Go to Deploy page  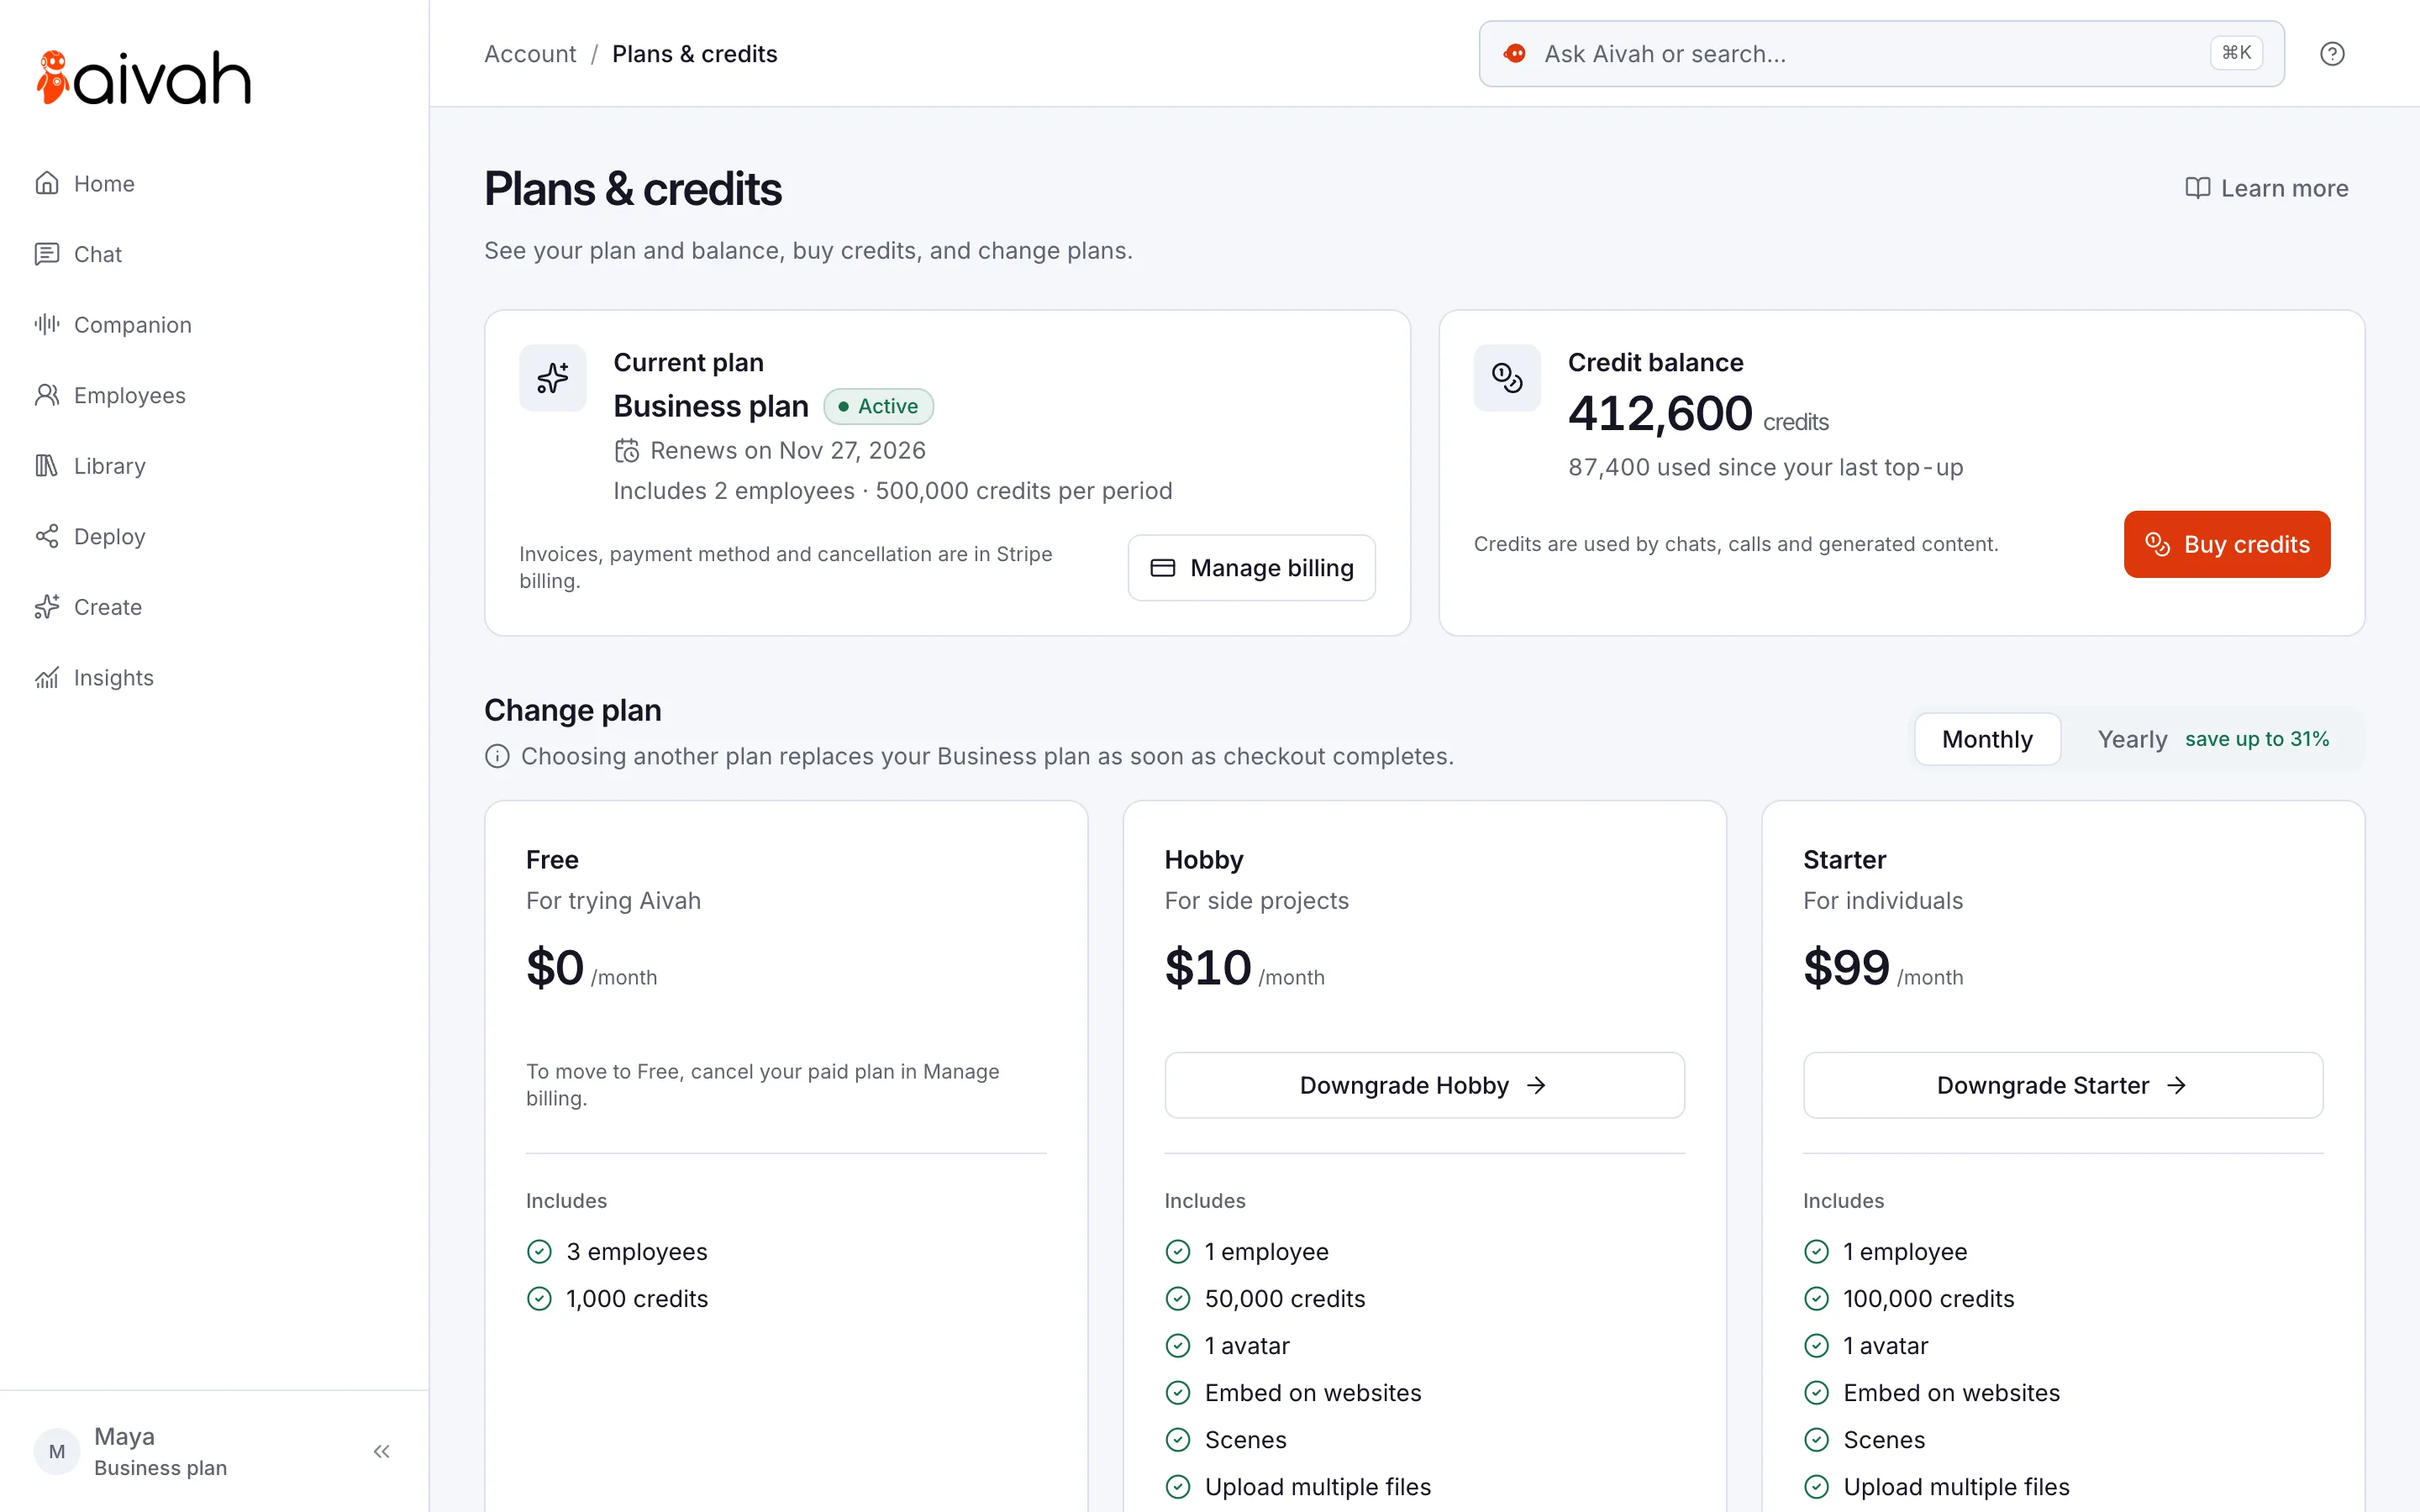(90, 536)
